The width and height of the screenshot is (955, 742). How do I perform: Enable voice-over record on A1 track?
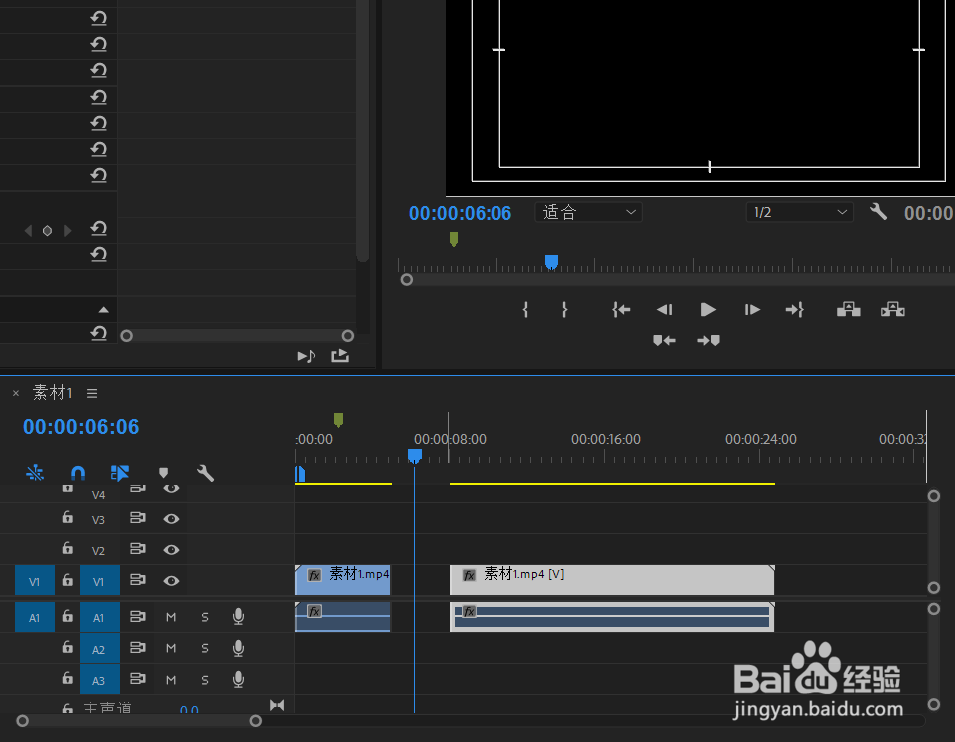point(239,617)
